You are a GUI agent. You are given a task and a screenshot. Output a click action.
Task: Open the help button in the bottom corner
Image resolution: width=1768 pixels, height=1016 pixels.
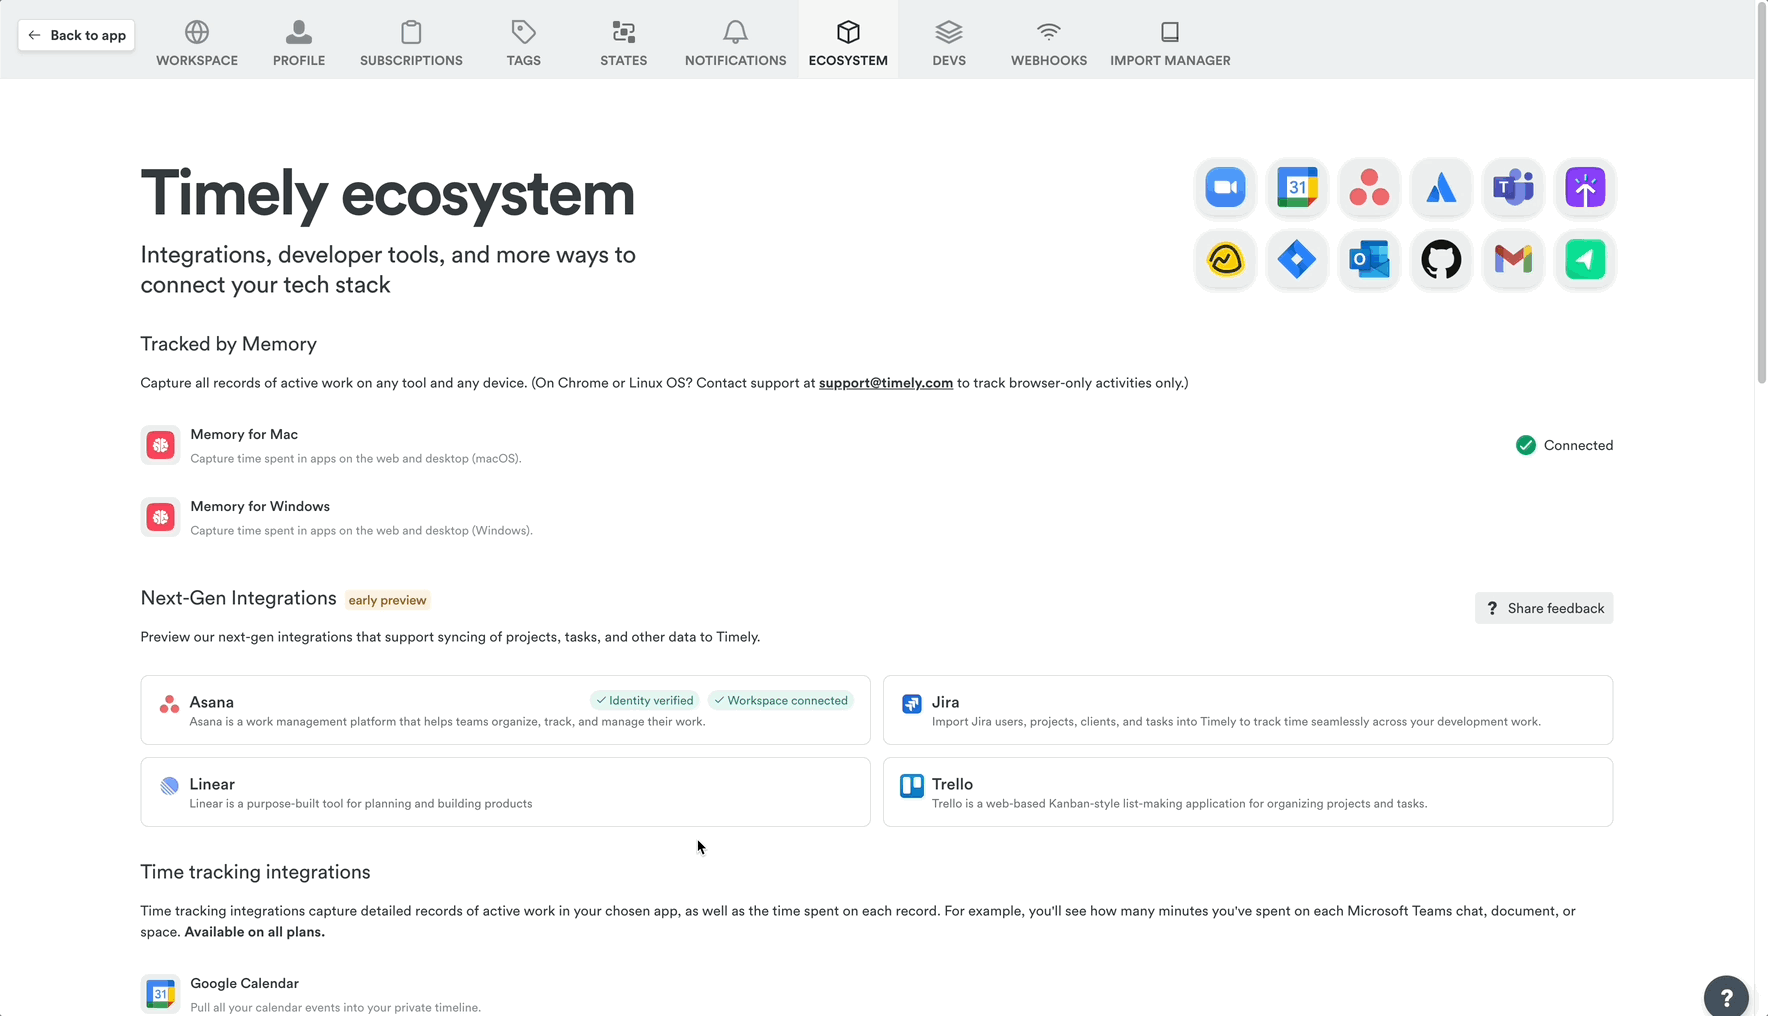pos(1725,996)
